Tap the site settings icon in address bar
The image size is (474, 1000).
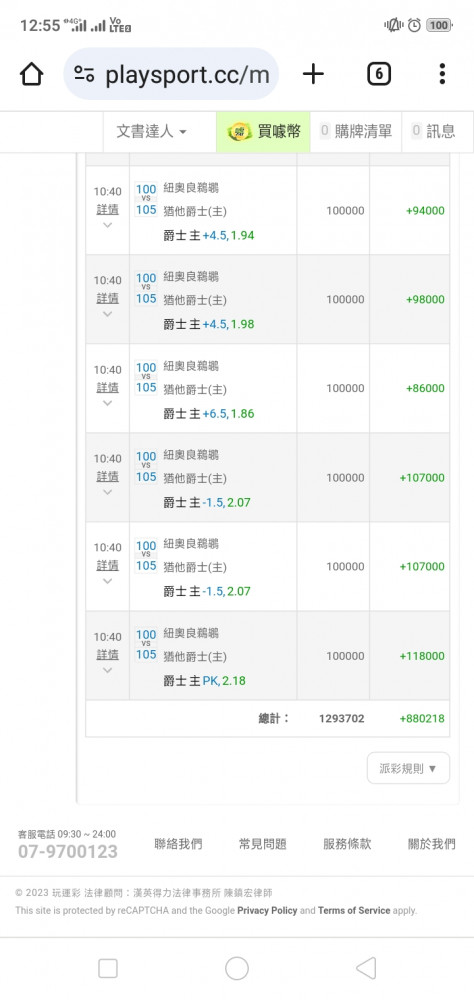click(x=84, y=75)
